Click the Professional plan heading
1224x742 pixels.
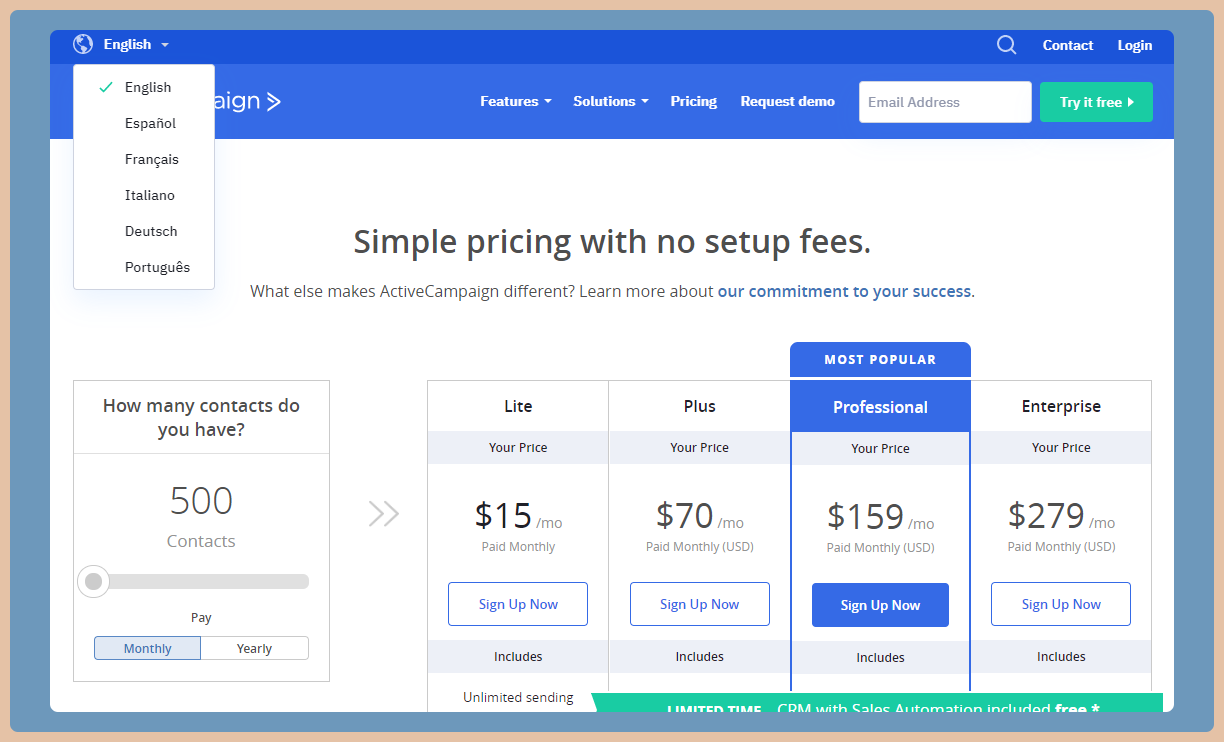pos(880,407)
